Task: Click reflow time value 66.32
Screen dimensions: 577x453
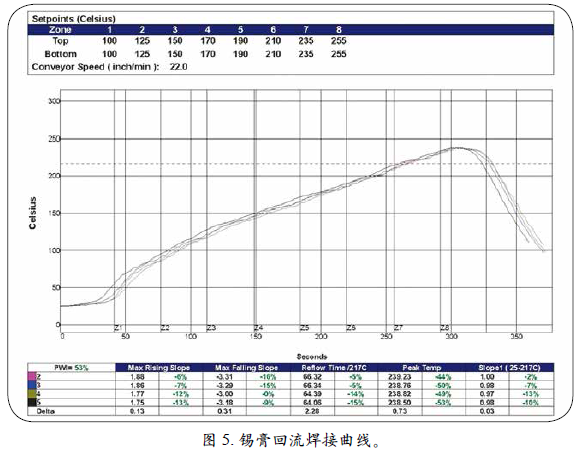Action: coord(312,377)
